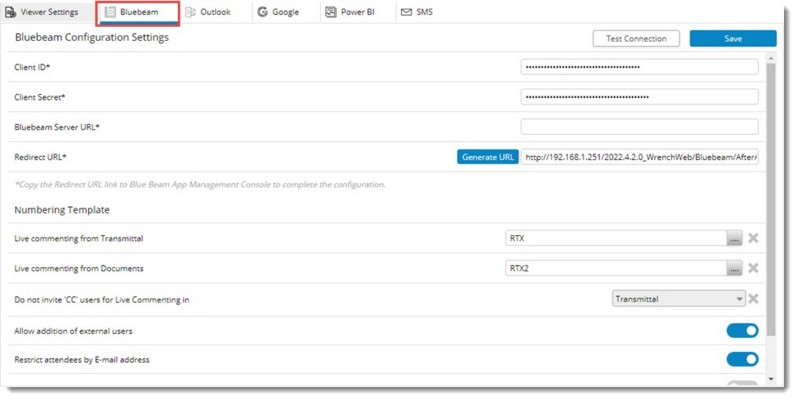The width and height of the screenshot is (796, 399).
Task: Click the Test Connection button
Action: click(x=636, y=39)
